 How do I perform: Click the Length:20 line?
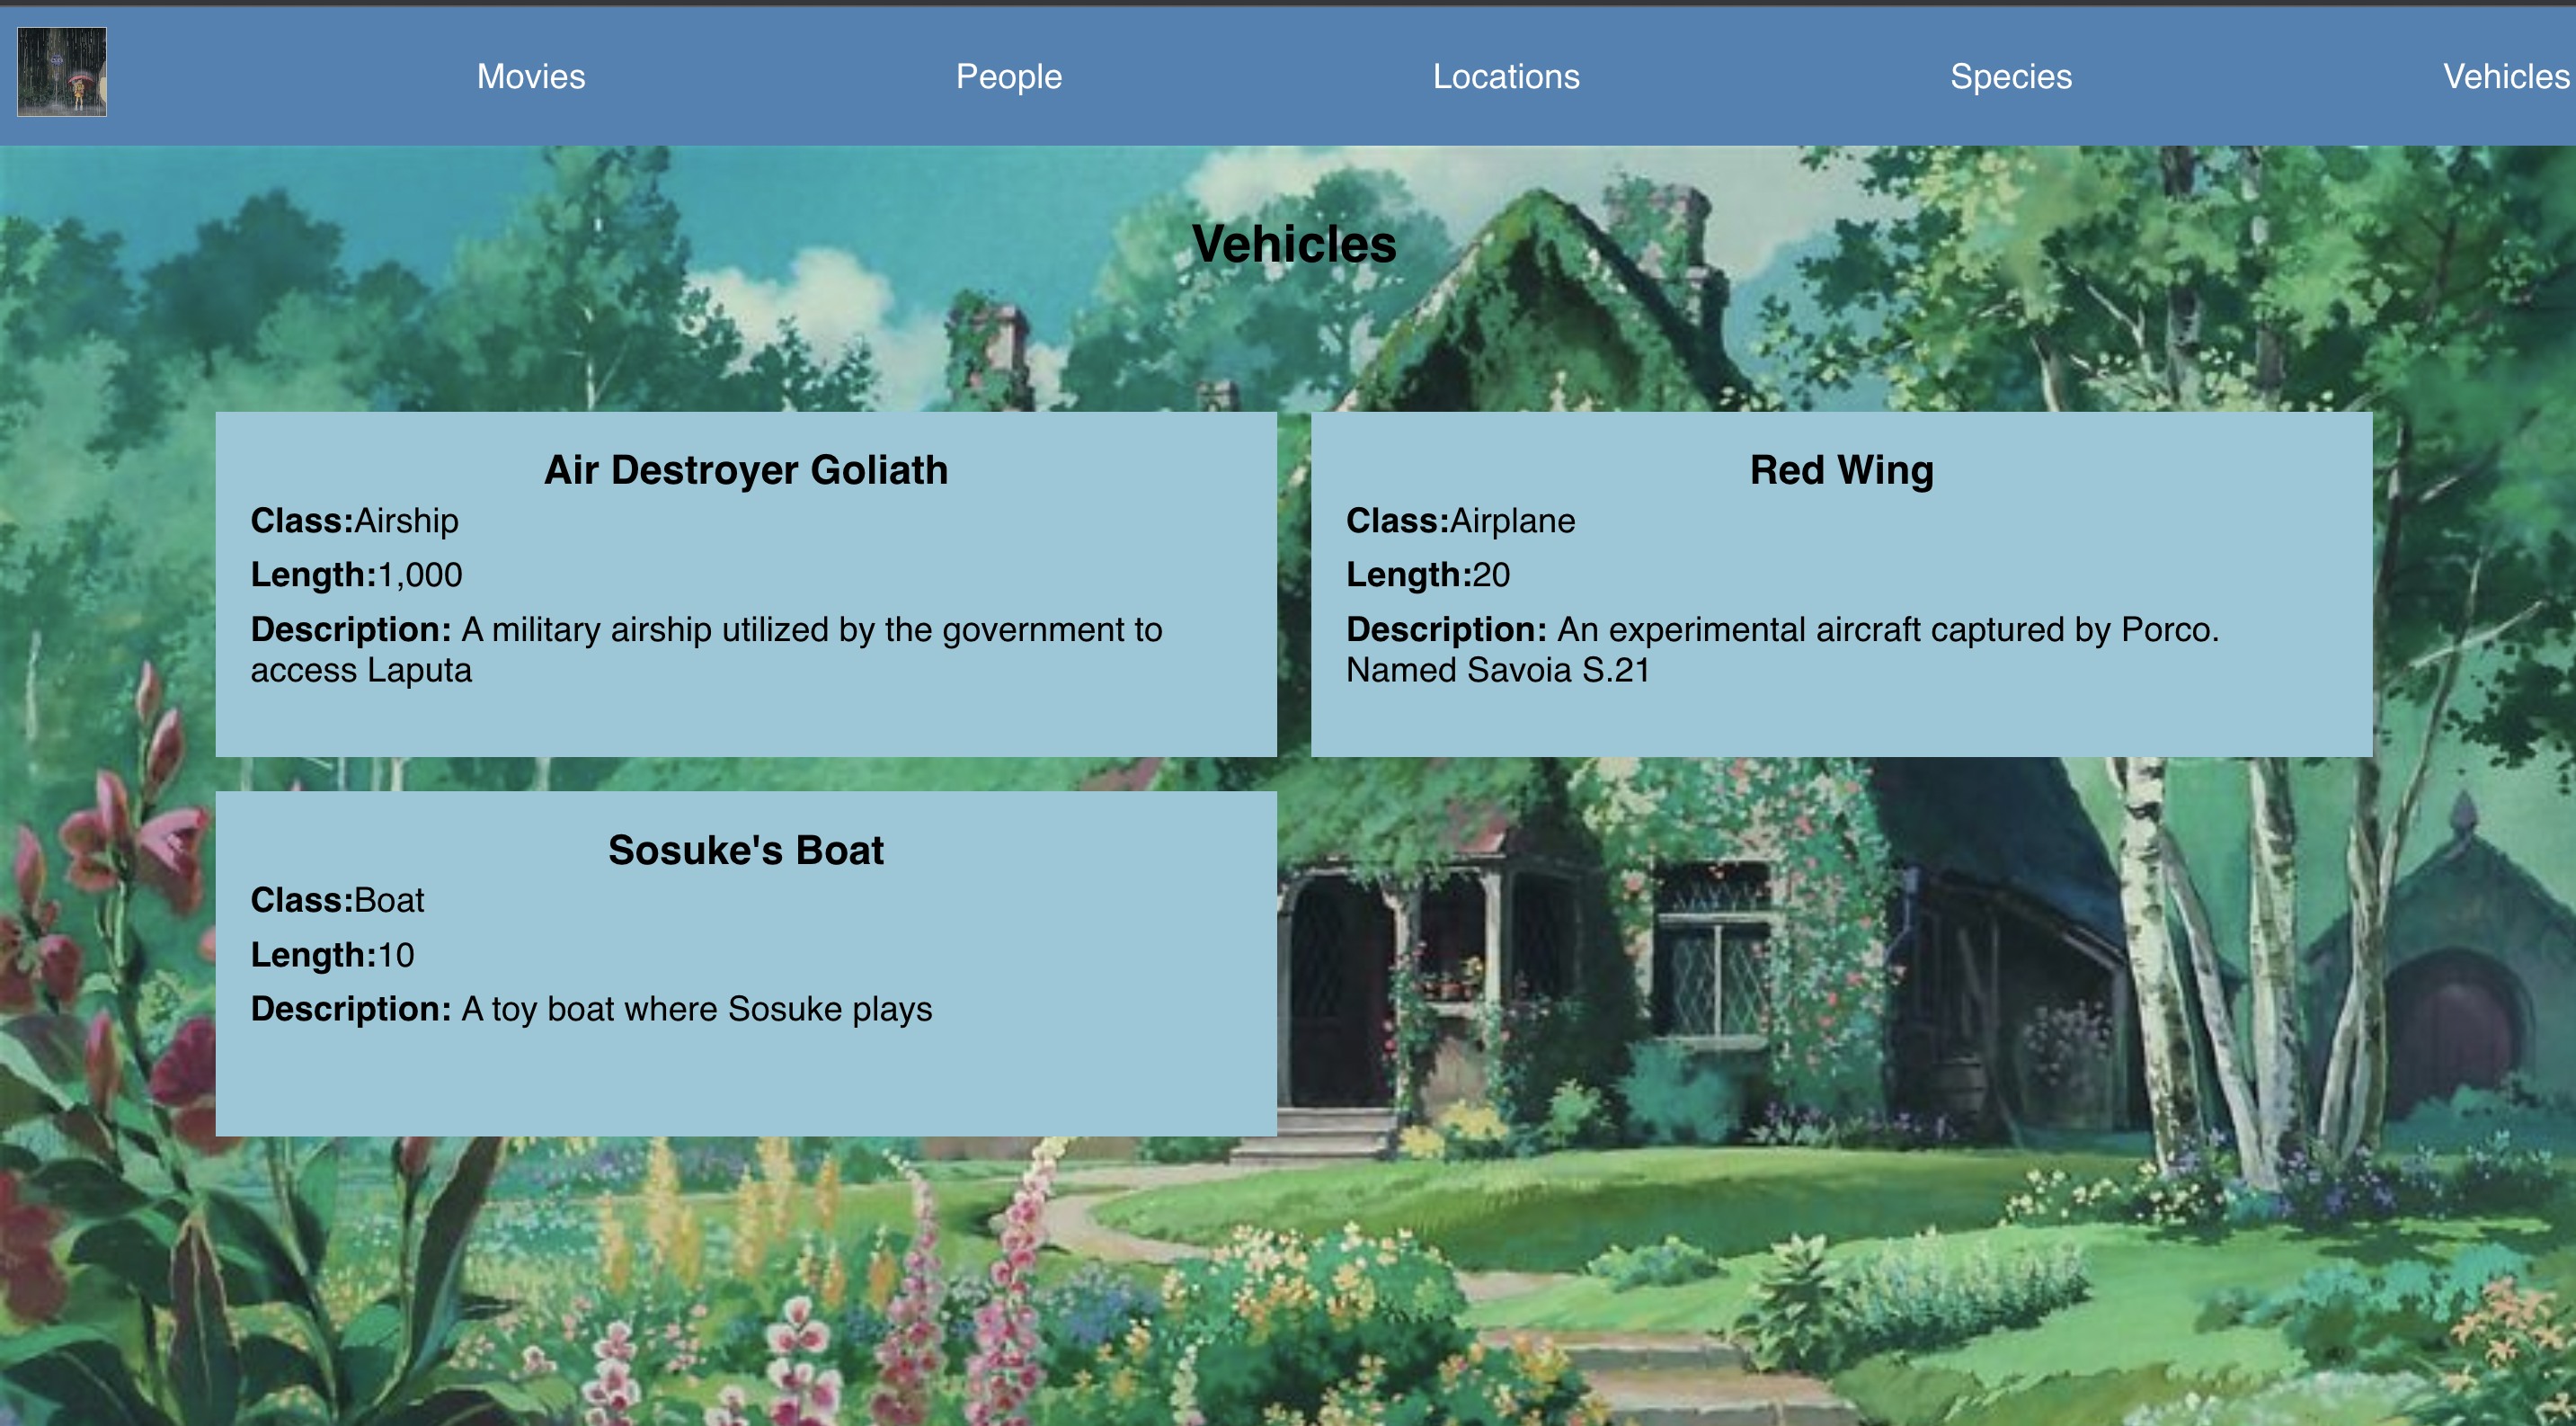pyautogui.click(x=1428, y=575)
